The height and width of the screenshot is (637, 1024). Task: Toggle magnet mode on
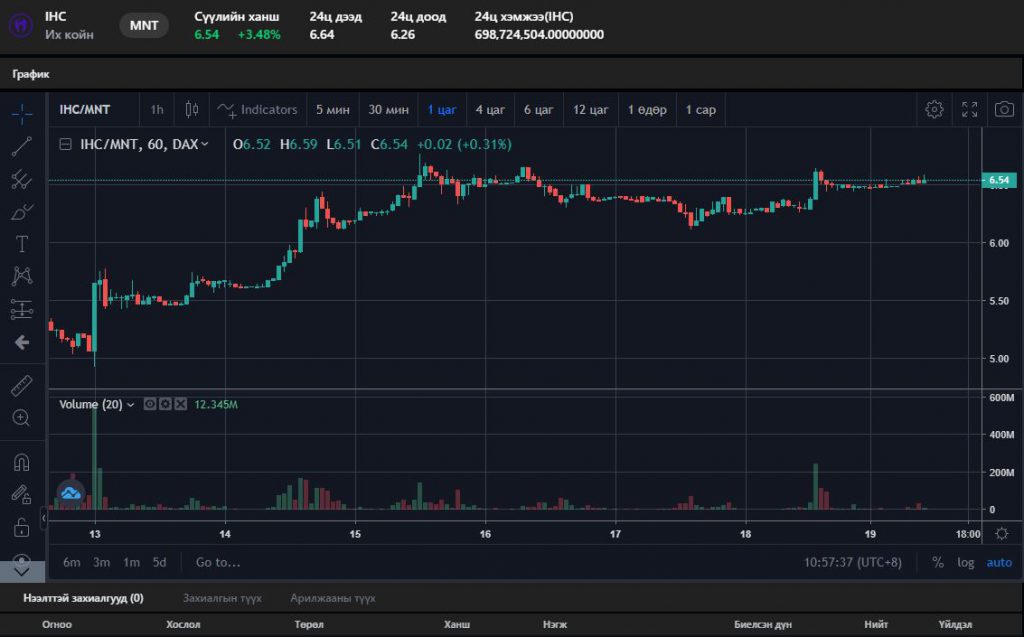pyautogui.click(x=22, y=462)
